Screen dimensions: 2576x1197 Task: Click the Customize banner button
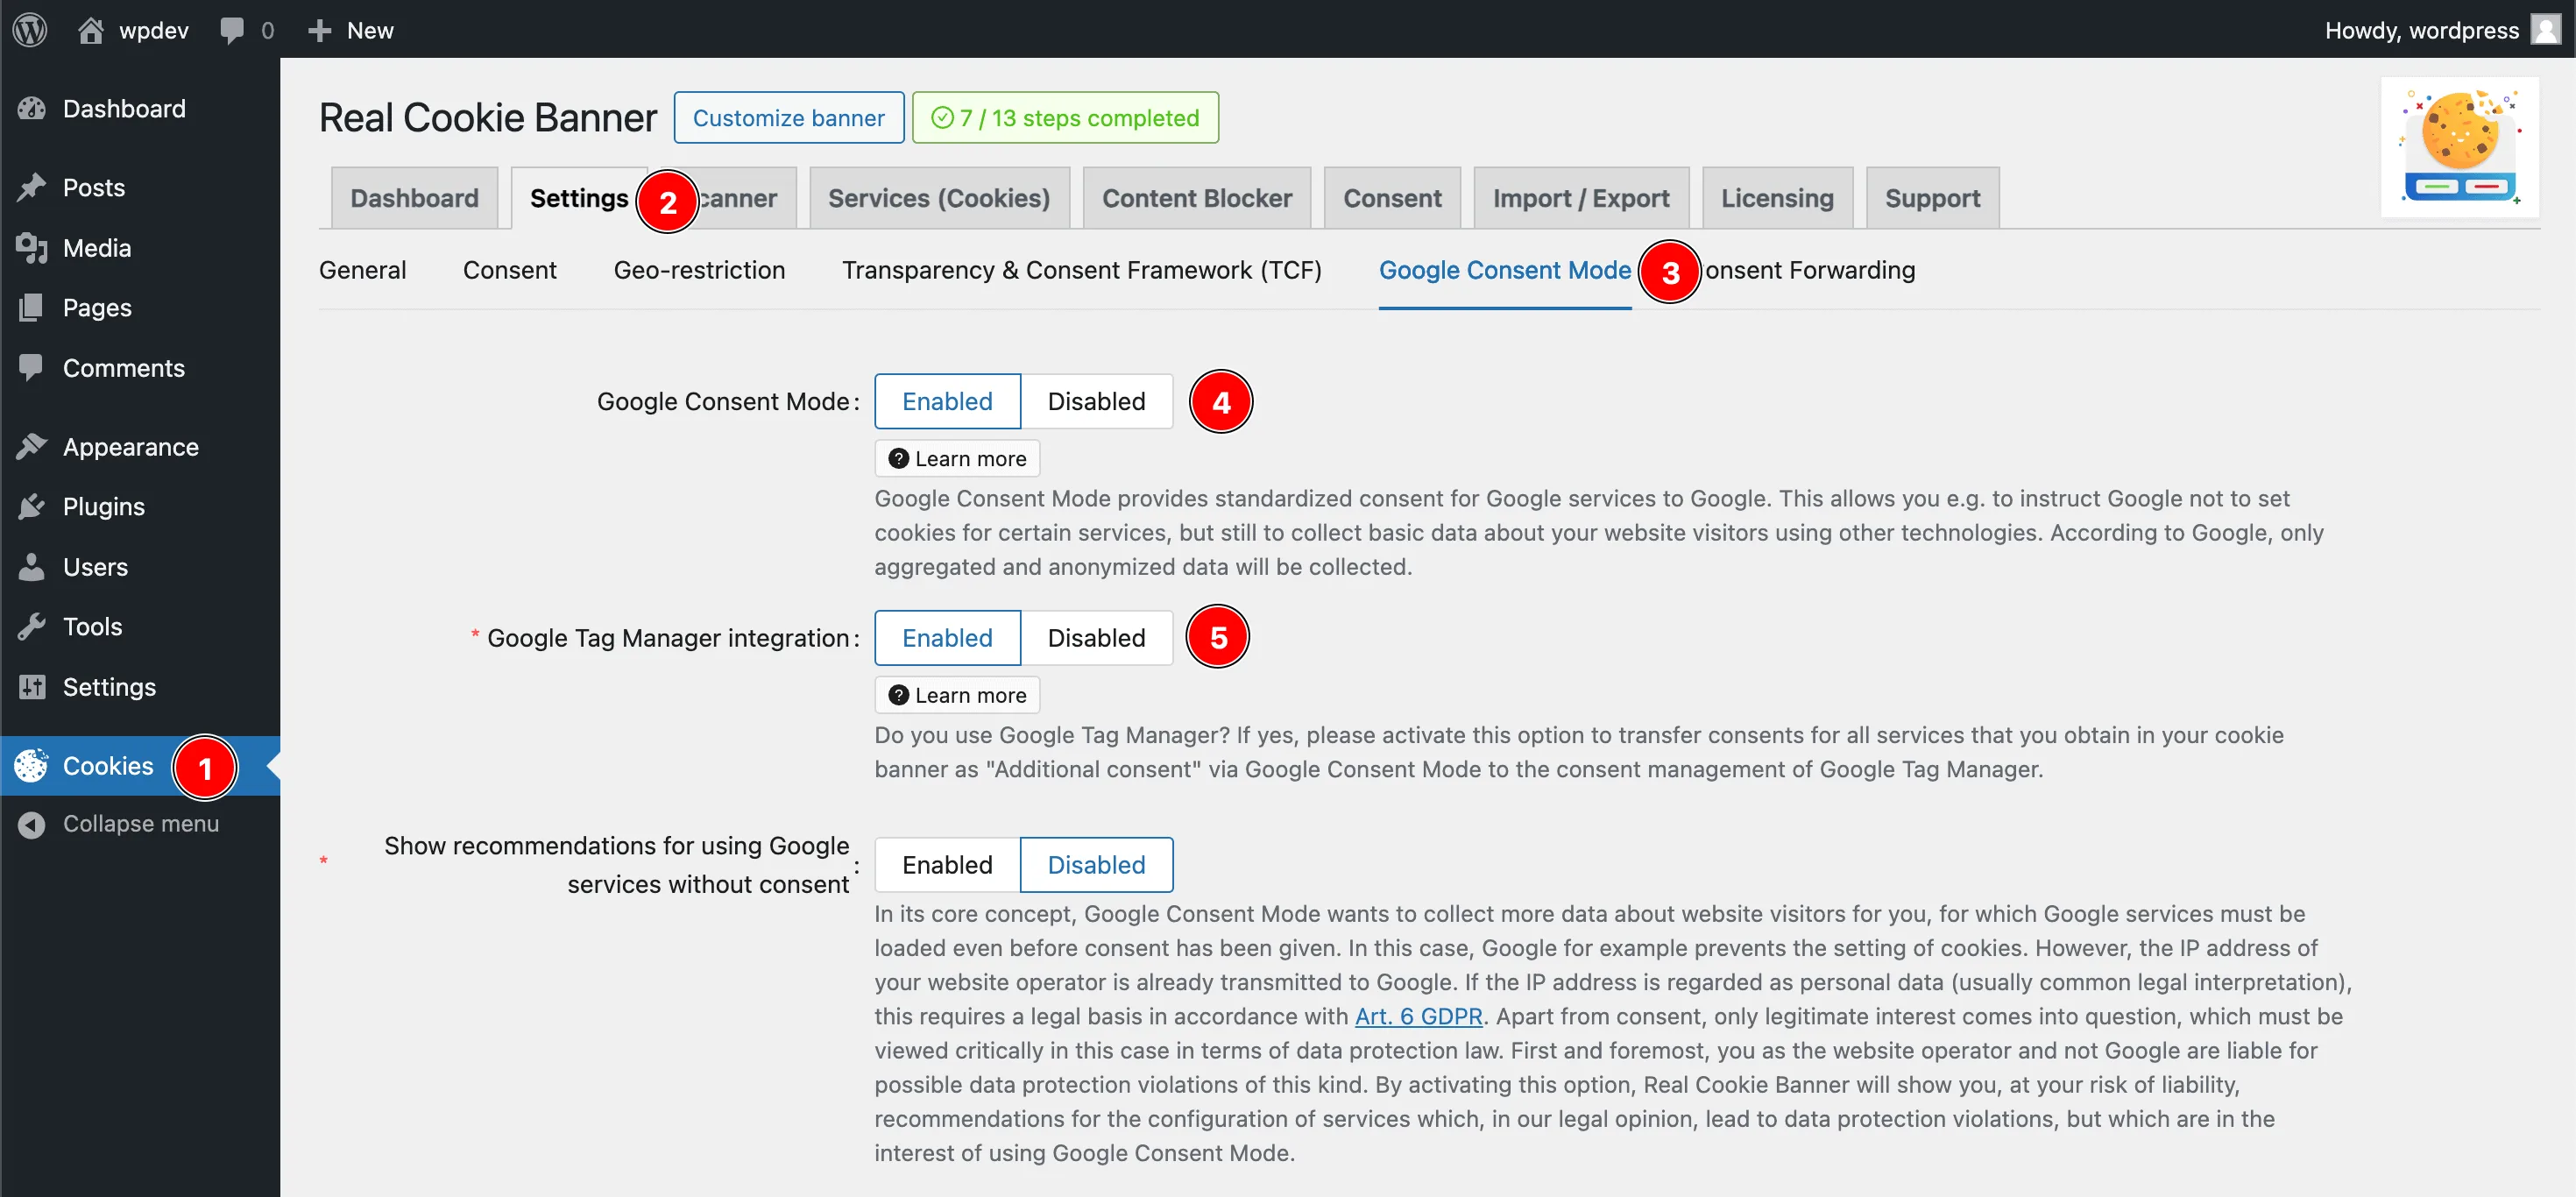click(x=788, y=118)
